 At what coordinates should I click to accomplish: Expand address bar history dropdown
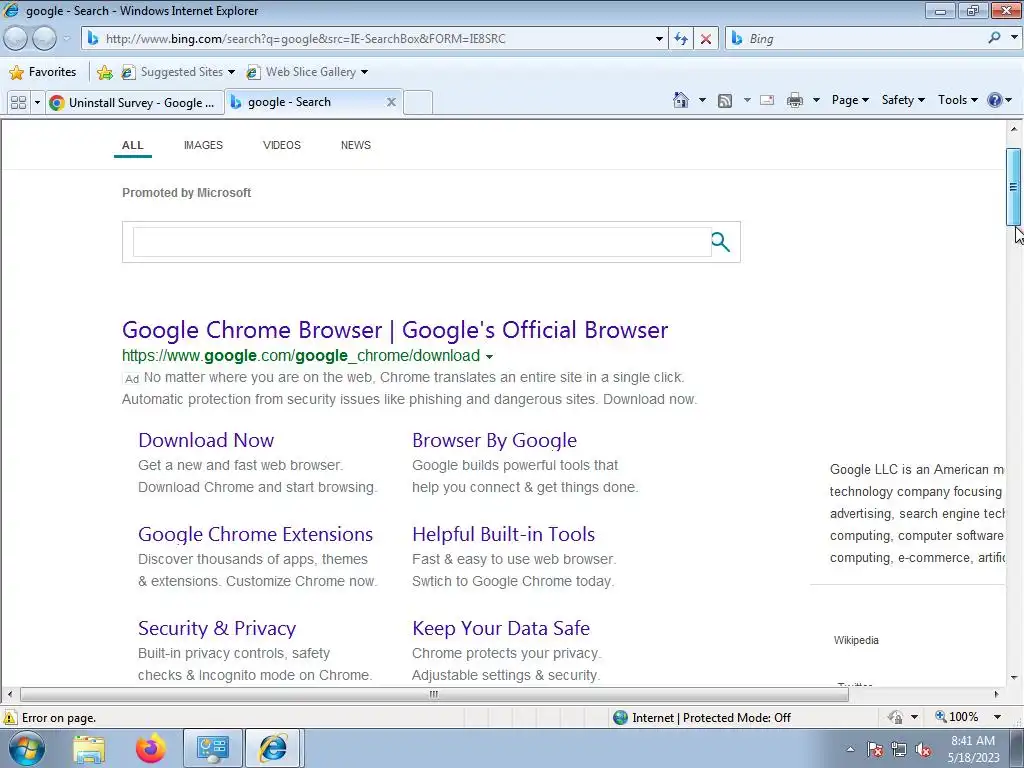click(659, 39)
